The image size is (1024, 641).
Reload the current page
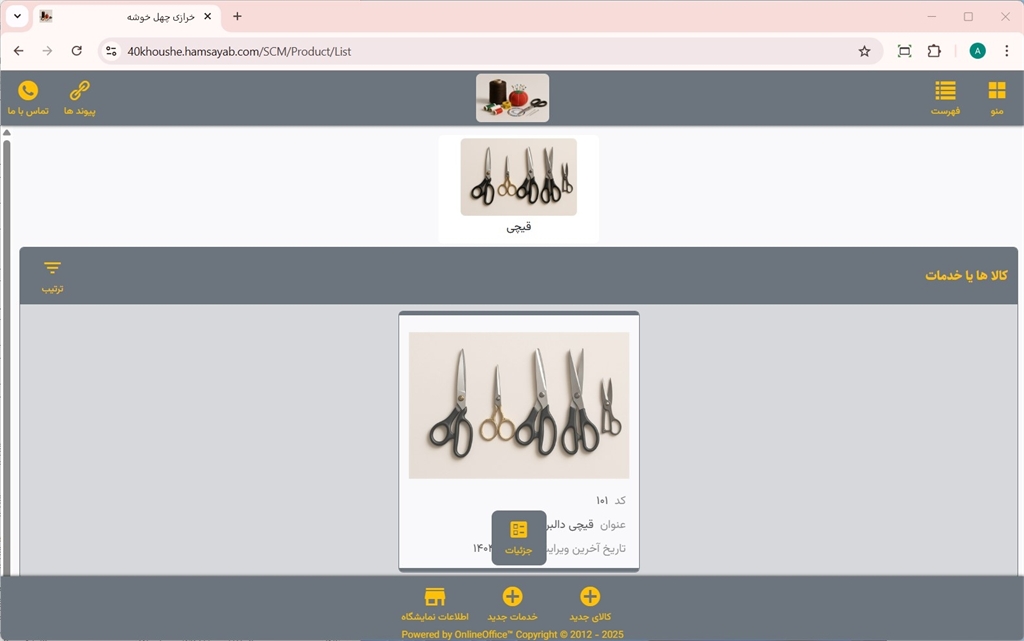pos(77,51)
